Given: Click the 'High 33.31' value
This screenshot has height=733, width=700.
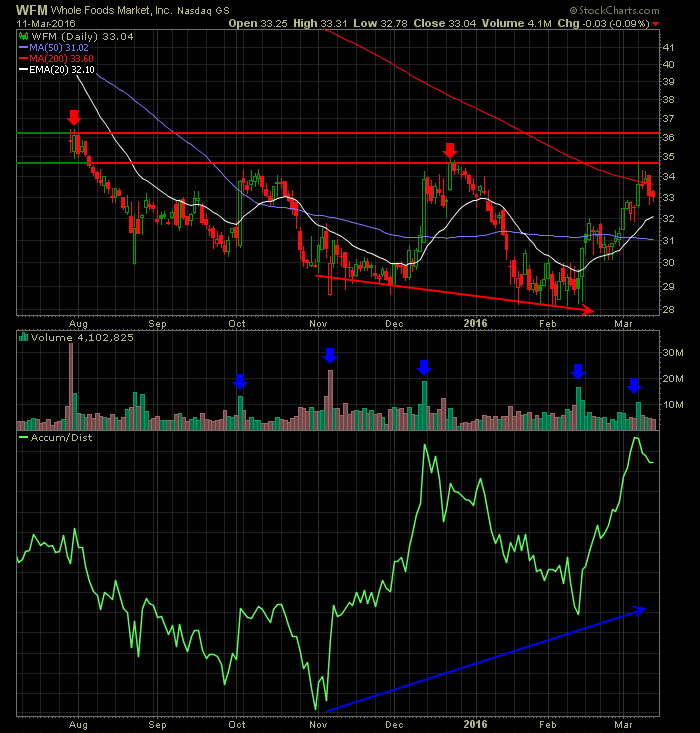Looking at the screenshot, I should pyautogui.click(x=320, y=23).
